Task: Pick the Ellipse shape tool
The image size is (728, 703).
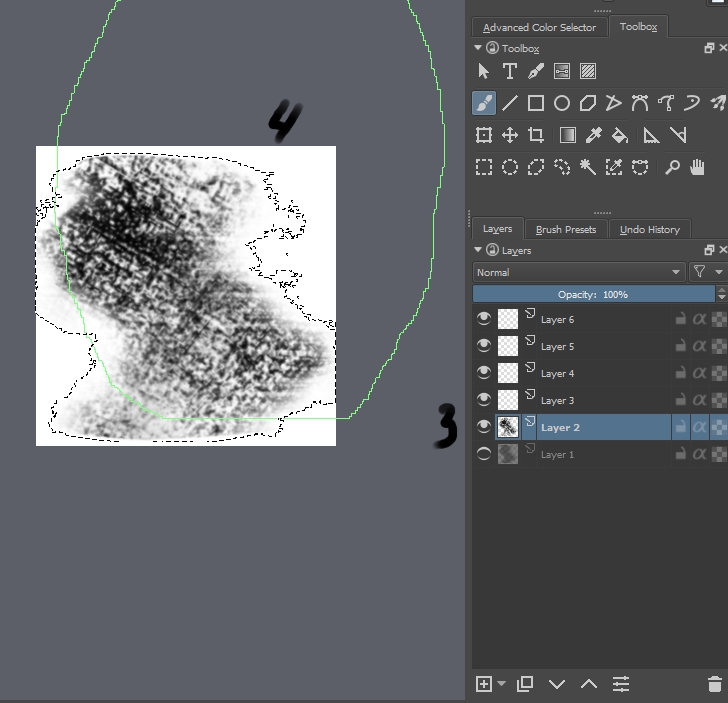Action: coord(562,103)
